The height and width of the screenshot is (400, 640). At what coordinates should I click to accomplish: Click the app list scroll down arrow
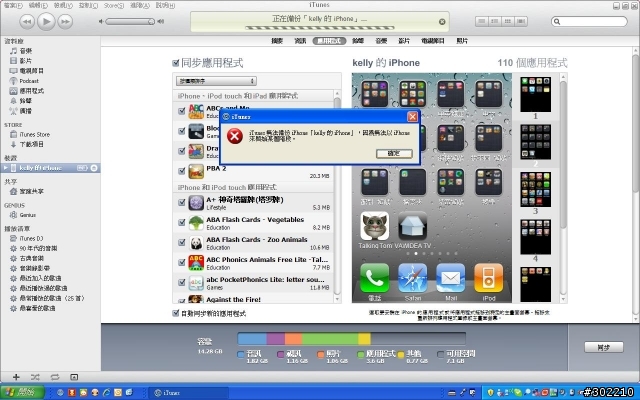click(x=337, y=299)
